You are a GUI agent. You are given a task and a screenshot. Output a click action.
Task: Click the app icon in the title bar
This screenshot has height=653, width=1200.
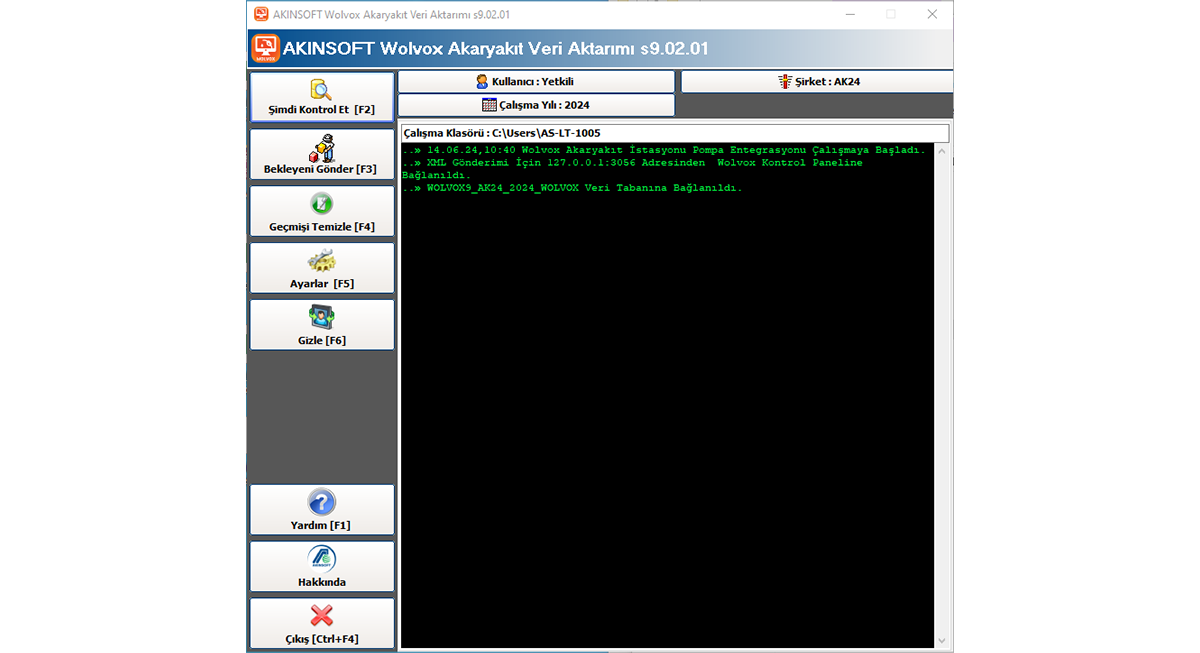pyautogui.click(x=261, y=14)
